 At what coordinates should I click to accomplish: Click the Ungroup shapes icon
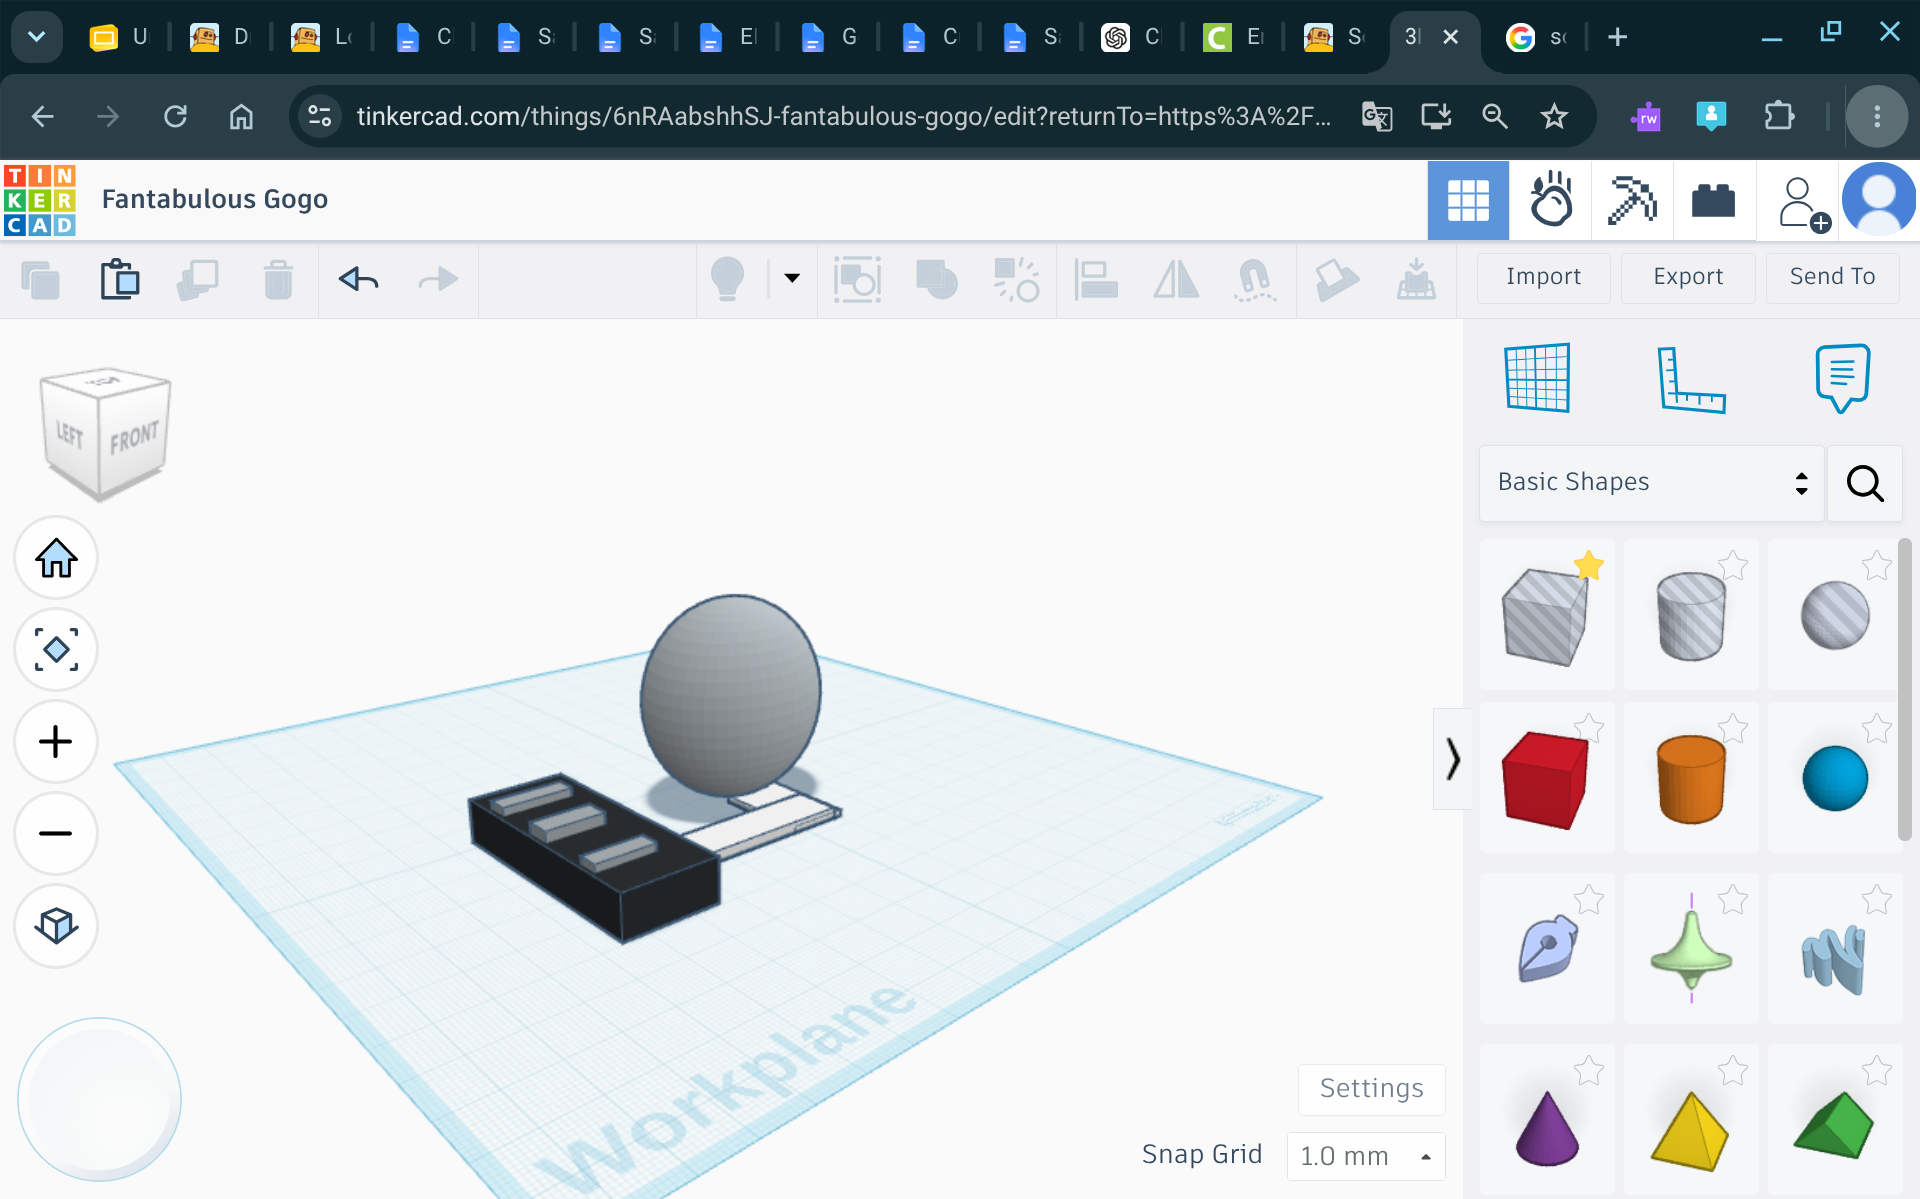tap(1017, 279)
